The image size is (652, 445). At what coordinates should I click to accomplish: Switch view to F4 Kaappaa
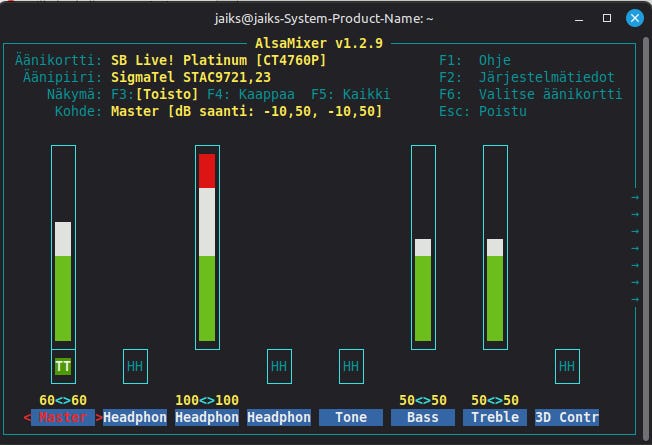click(x=251, y=94)
